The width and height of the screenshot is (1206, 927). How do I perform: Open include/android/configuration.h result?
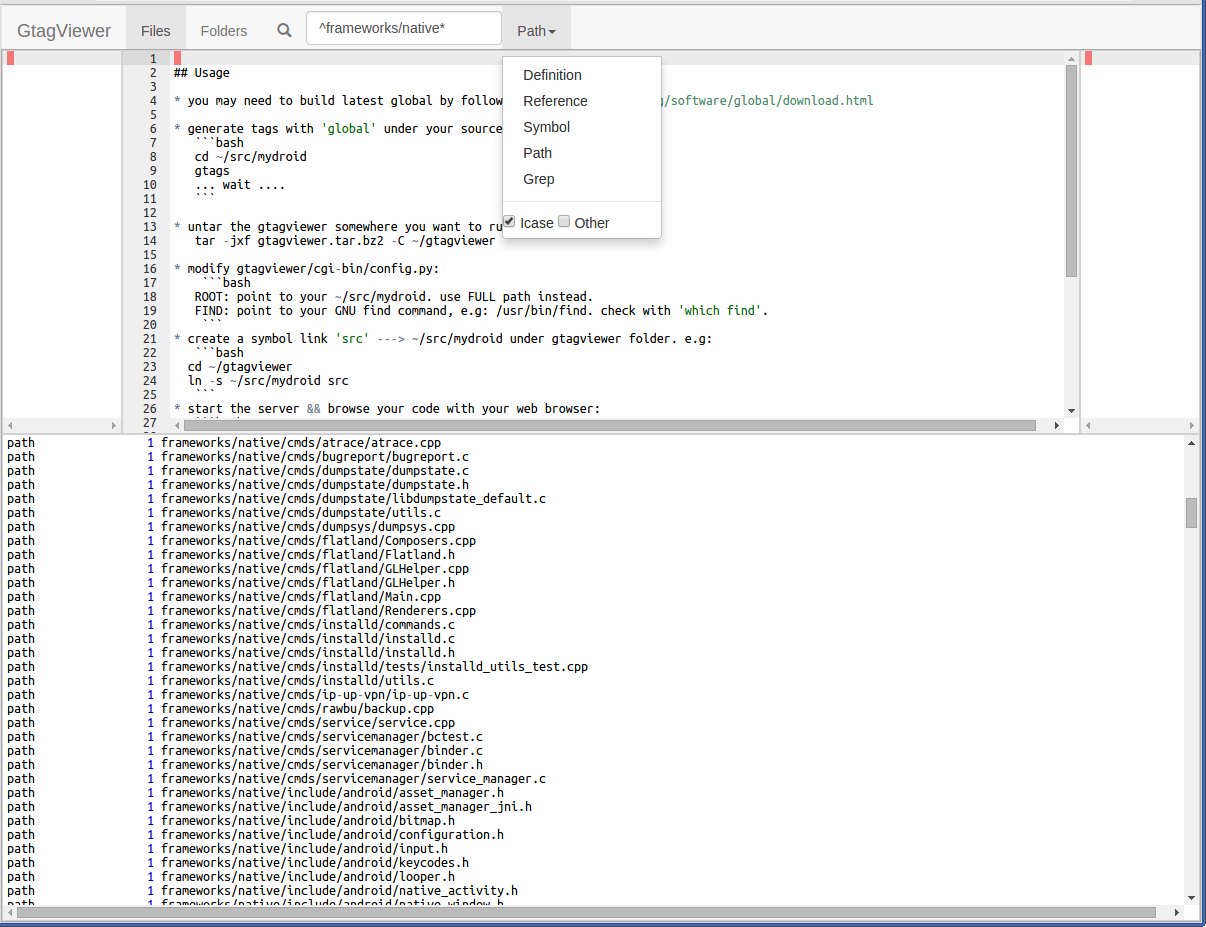click(332, 834)
